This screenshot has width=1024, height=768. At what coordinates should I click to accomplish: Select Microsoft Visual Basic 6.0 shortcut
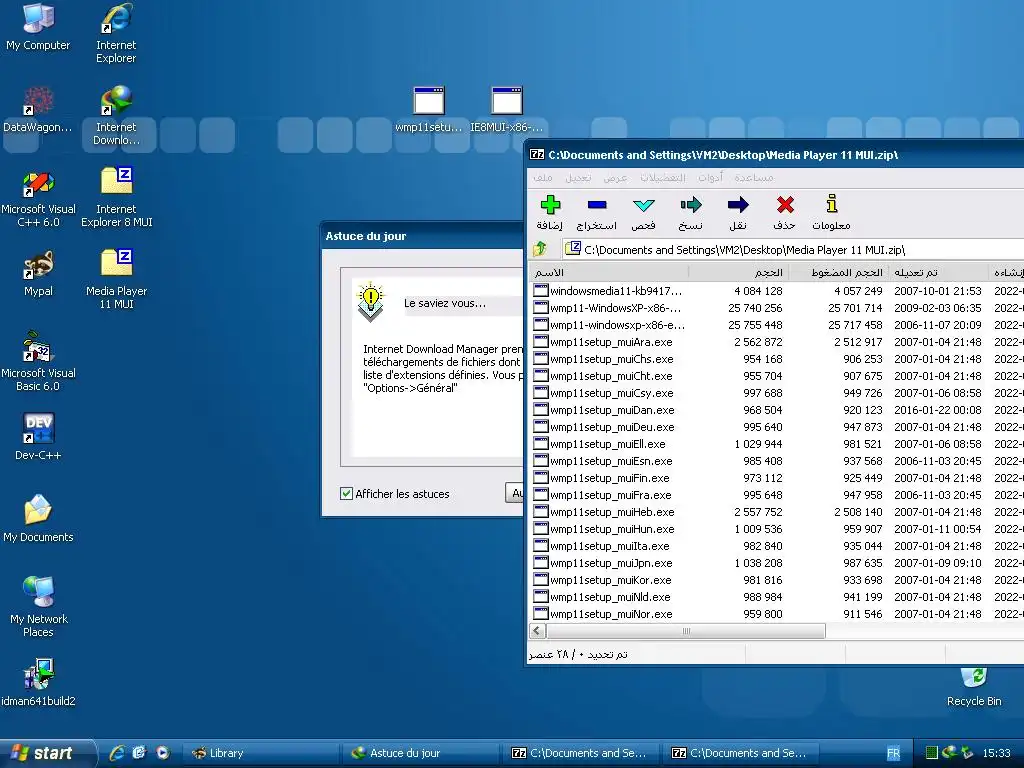point(38,361)
